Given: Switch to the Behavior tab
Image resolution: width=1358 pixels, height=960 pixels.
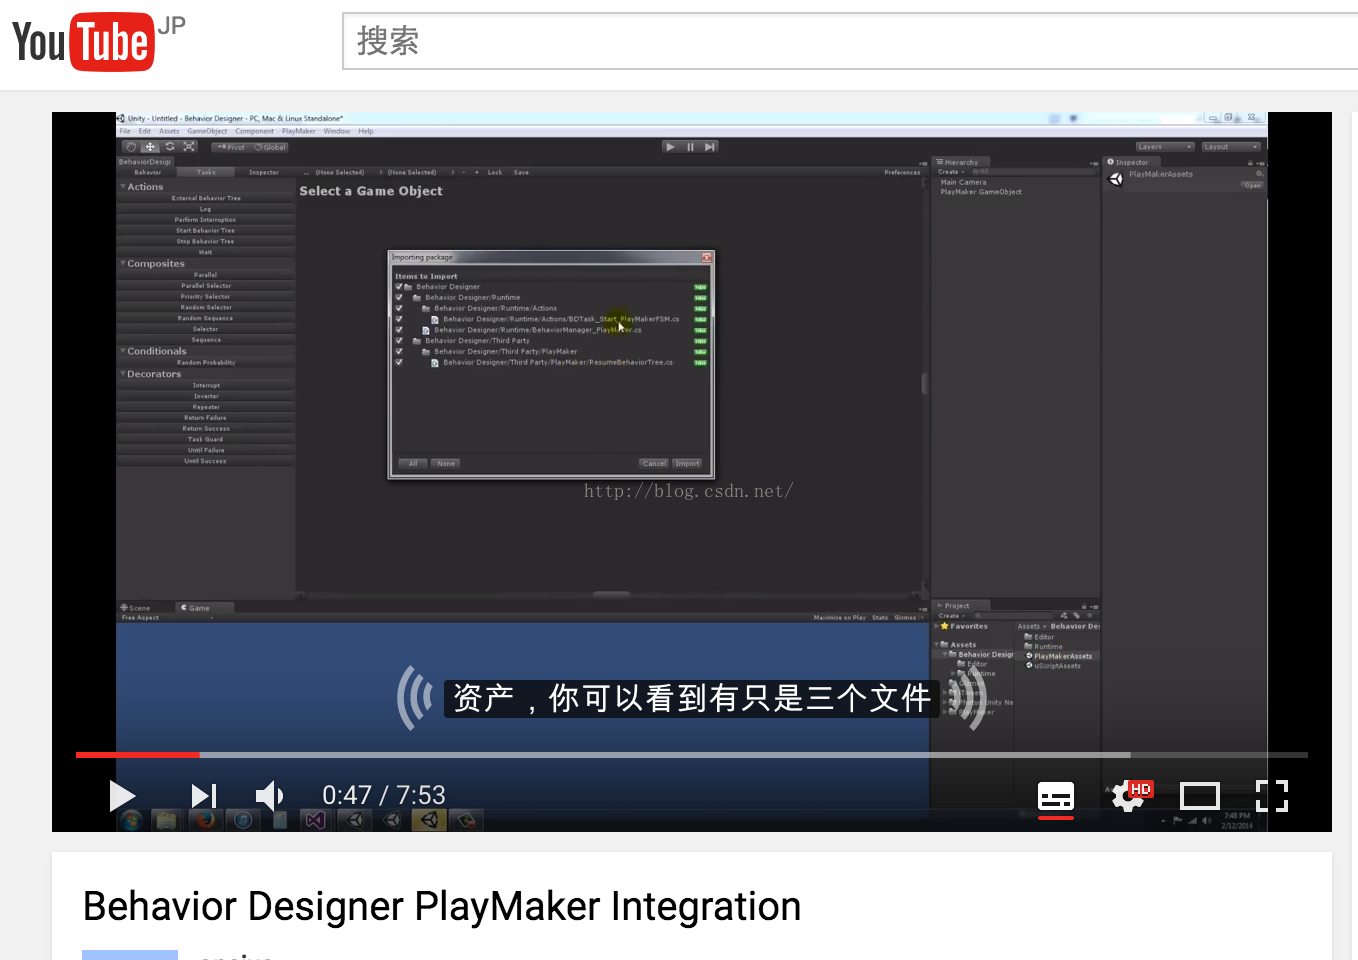Looking at the screenshot, I should click(147, 172).
